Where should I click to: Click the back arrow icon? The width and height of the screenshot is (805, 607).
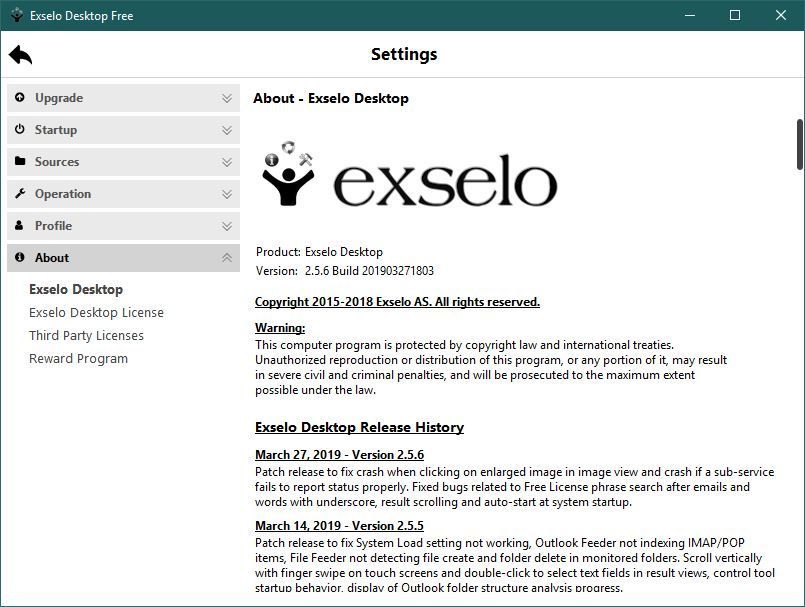pos(21,54)
